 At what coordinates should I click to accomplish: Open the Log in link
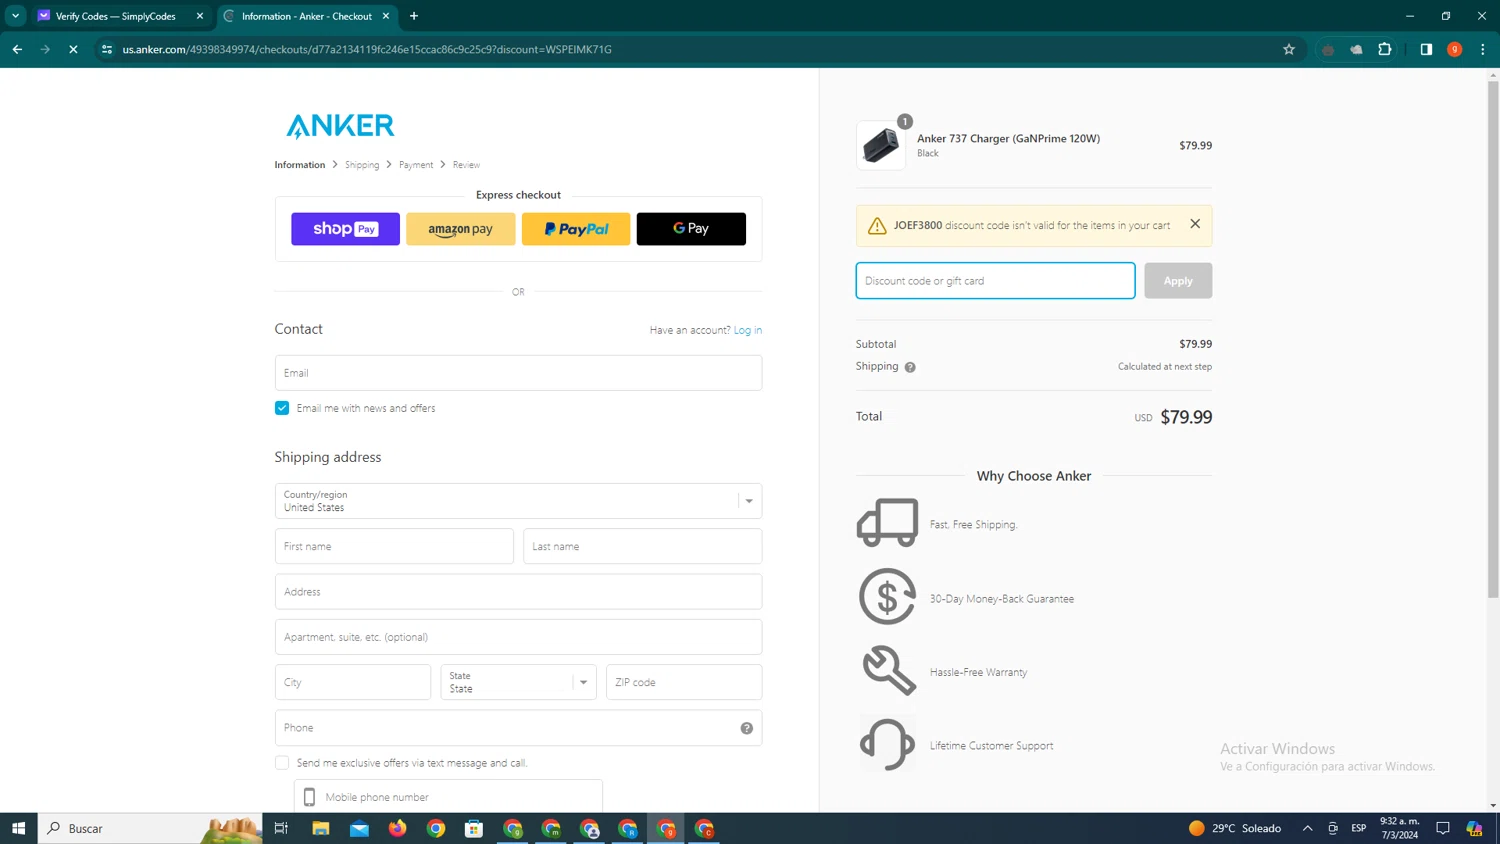coord(747,330)
